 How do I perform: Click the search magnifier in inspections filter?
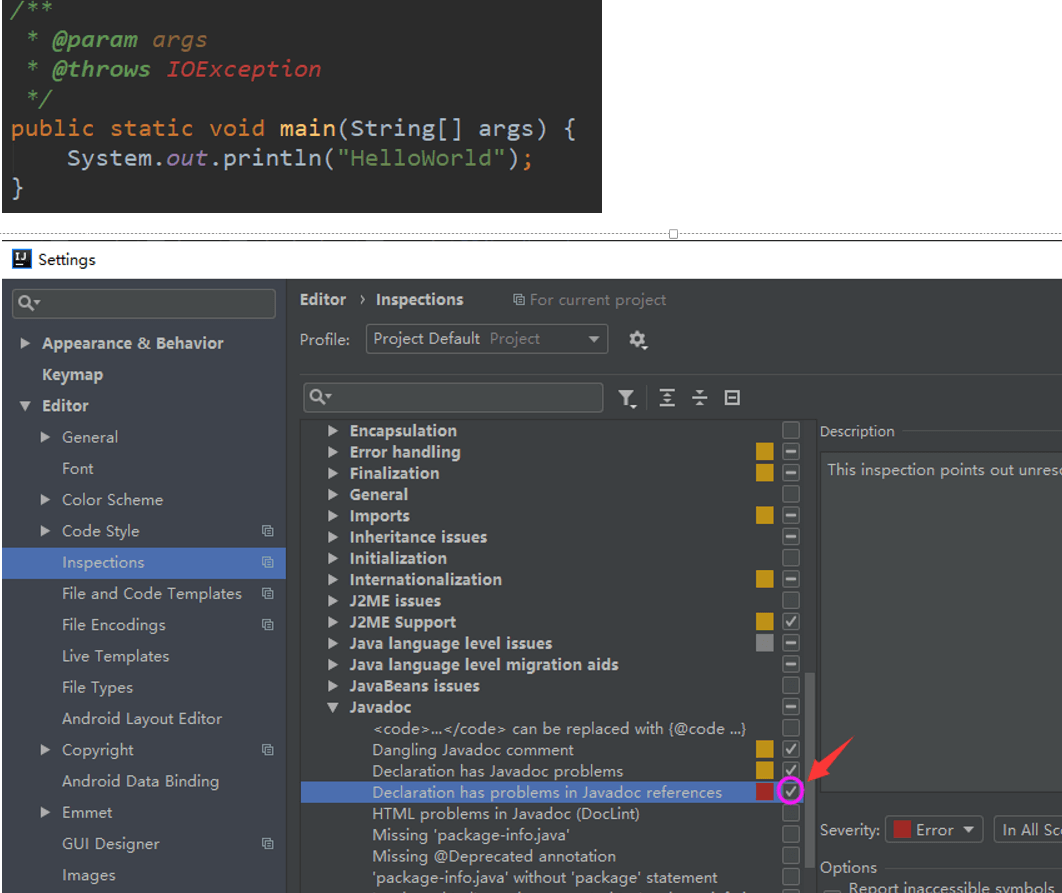click(x=320, y=397)
